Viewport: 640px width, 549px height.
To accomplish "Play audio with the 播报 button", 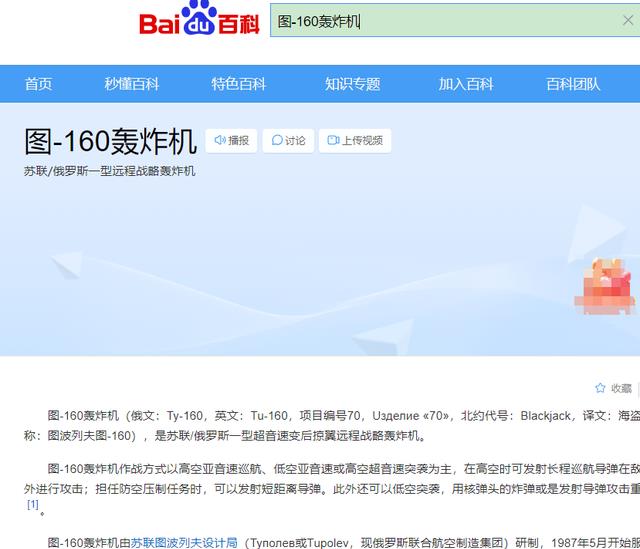I will coord(231,140).
